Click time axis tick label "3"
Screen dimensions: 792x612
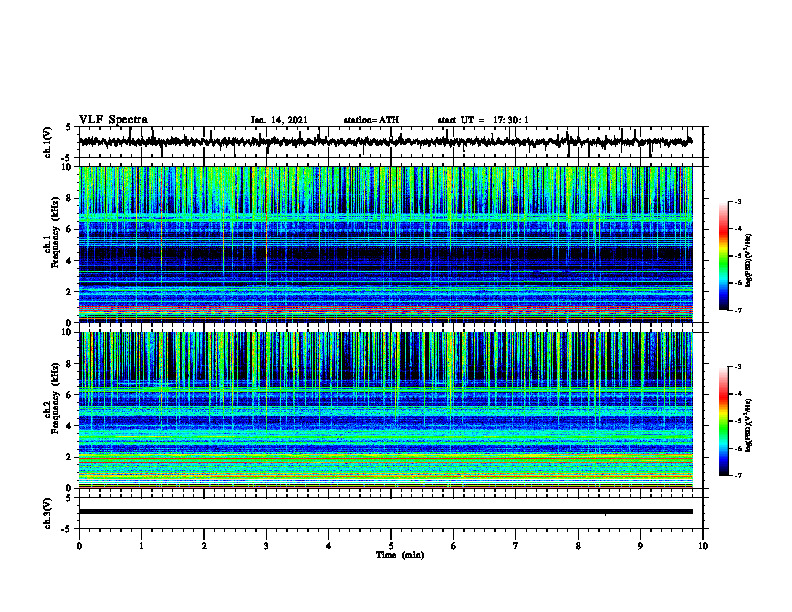point(266,546)
